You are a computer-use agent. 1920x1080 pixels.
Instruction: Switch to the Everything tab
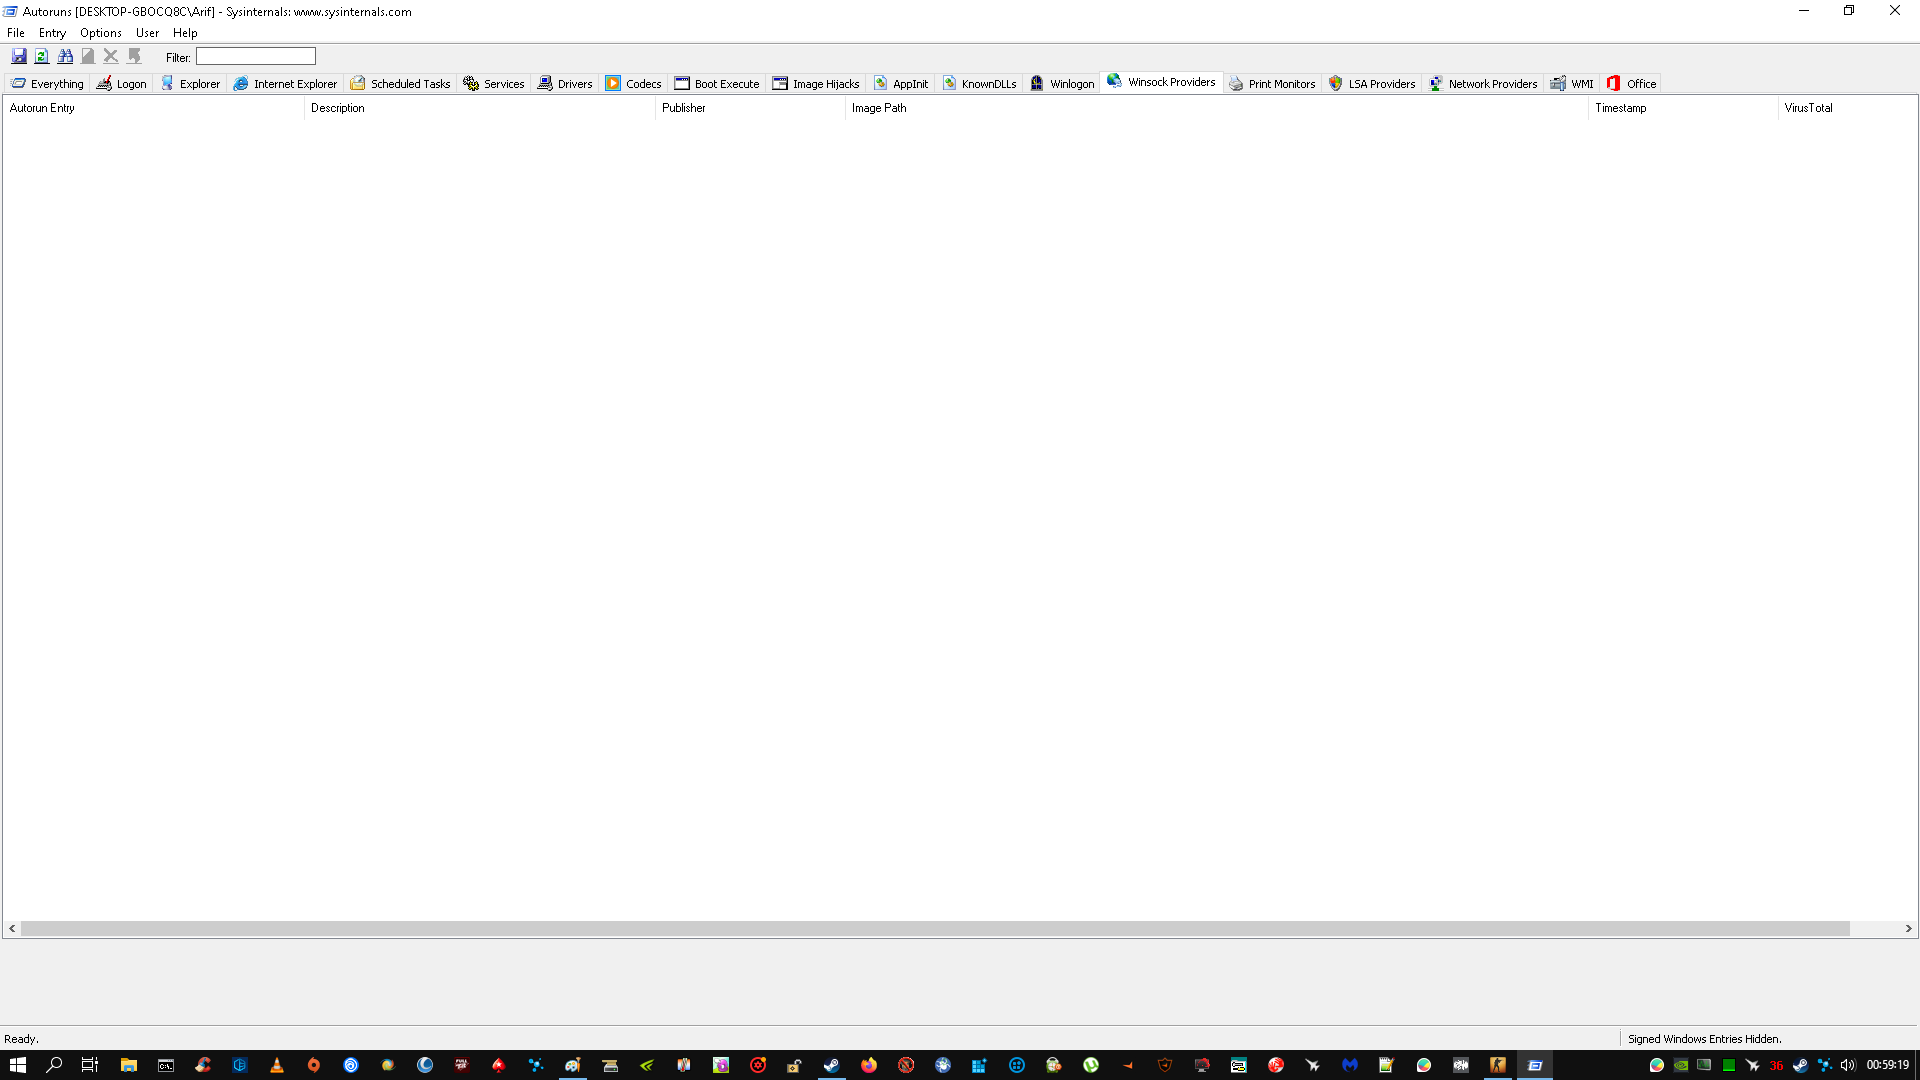point(48,84)
